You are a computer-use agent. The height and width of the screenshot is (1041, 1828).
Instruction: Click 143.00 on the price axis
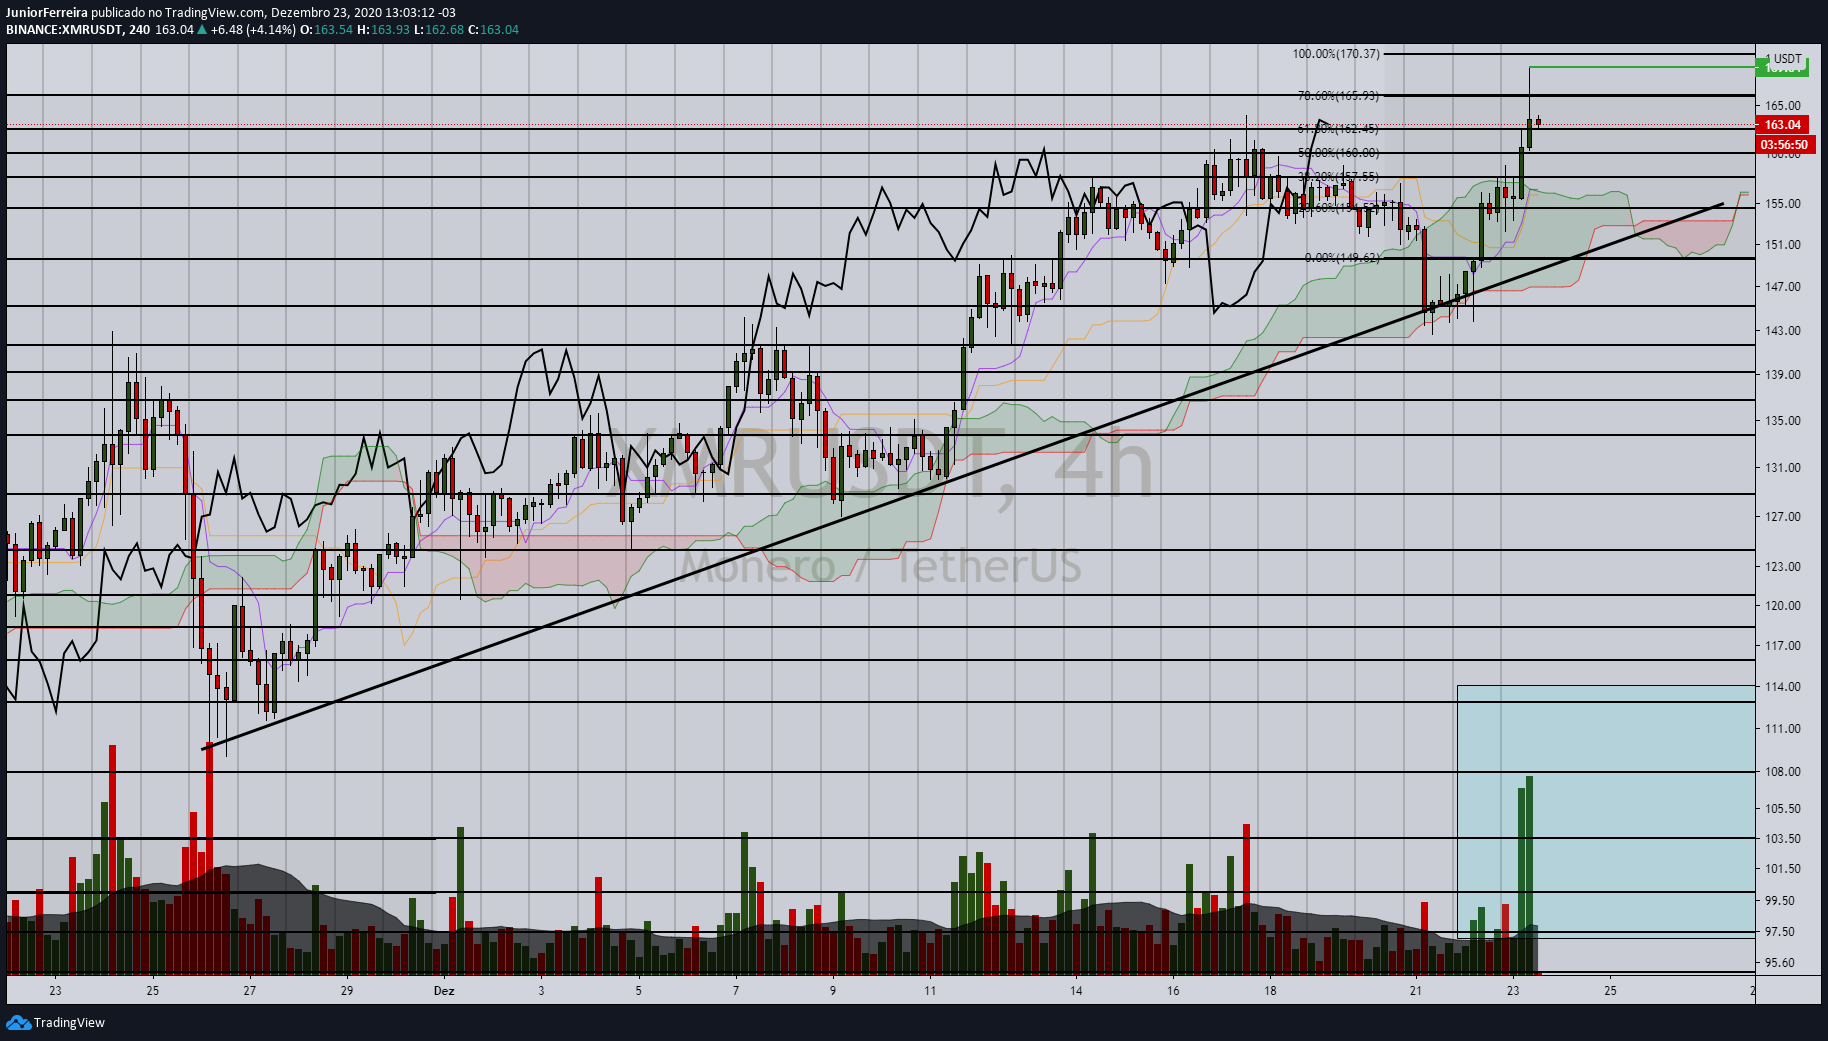coord(1783,331)
